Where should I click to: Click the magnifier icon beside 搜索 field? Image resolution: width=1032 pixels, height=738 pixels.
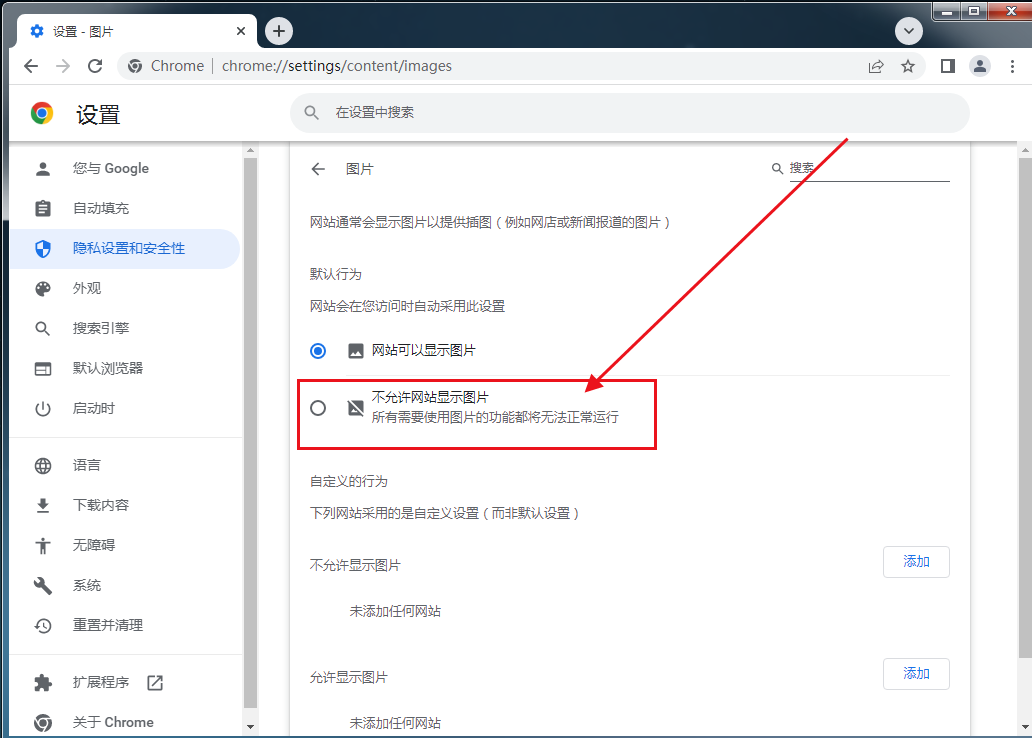tap(777, 169)
